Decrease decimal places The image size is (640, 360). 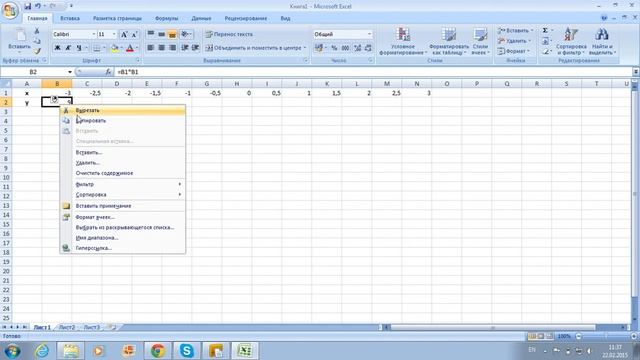(x=368, y=48)
